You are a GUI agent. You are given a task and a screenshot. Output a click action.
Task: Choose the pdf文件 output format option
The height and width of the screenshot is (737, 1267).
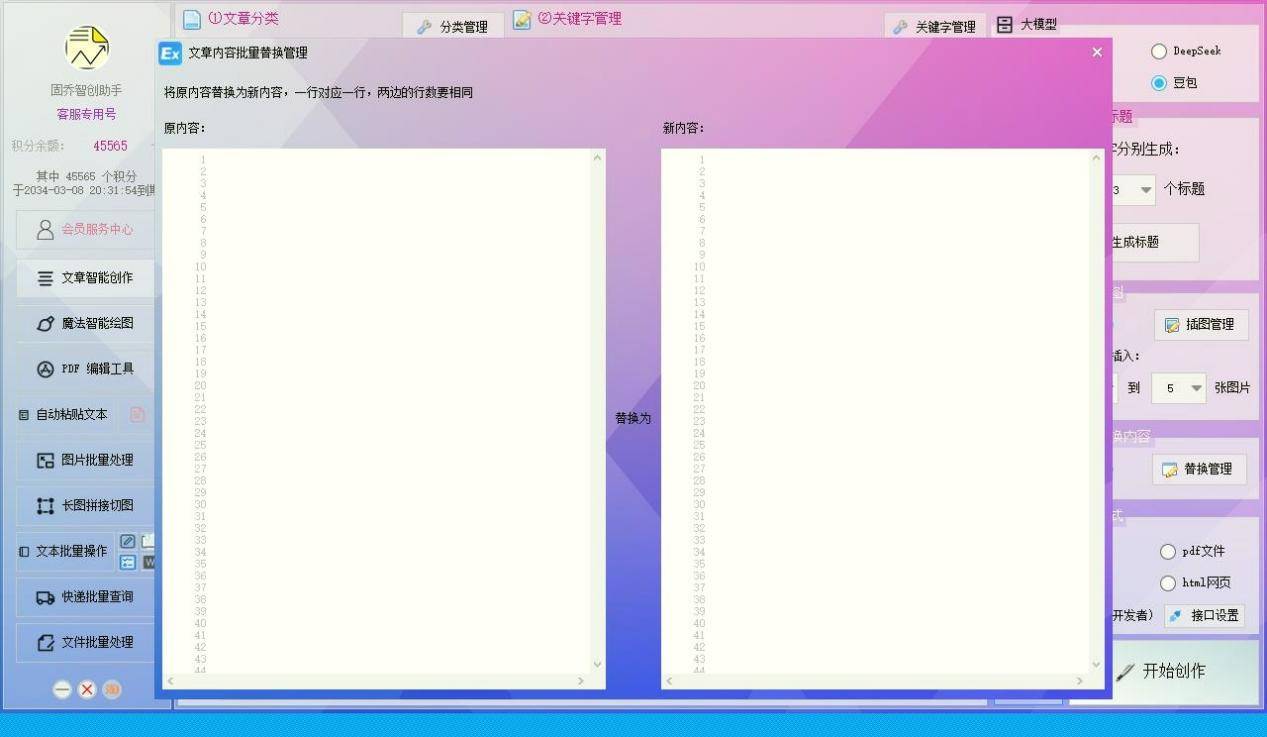click(x=1167, y=552)
